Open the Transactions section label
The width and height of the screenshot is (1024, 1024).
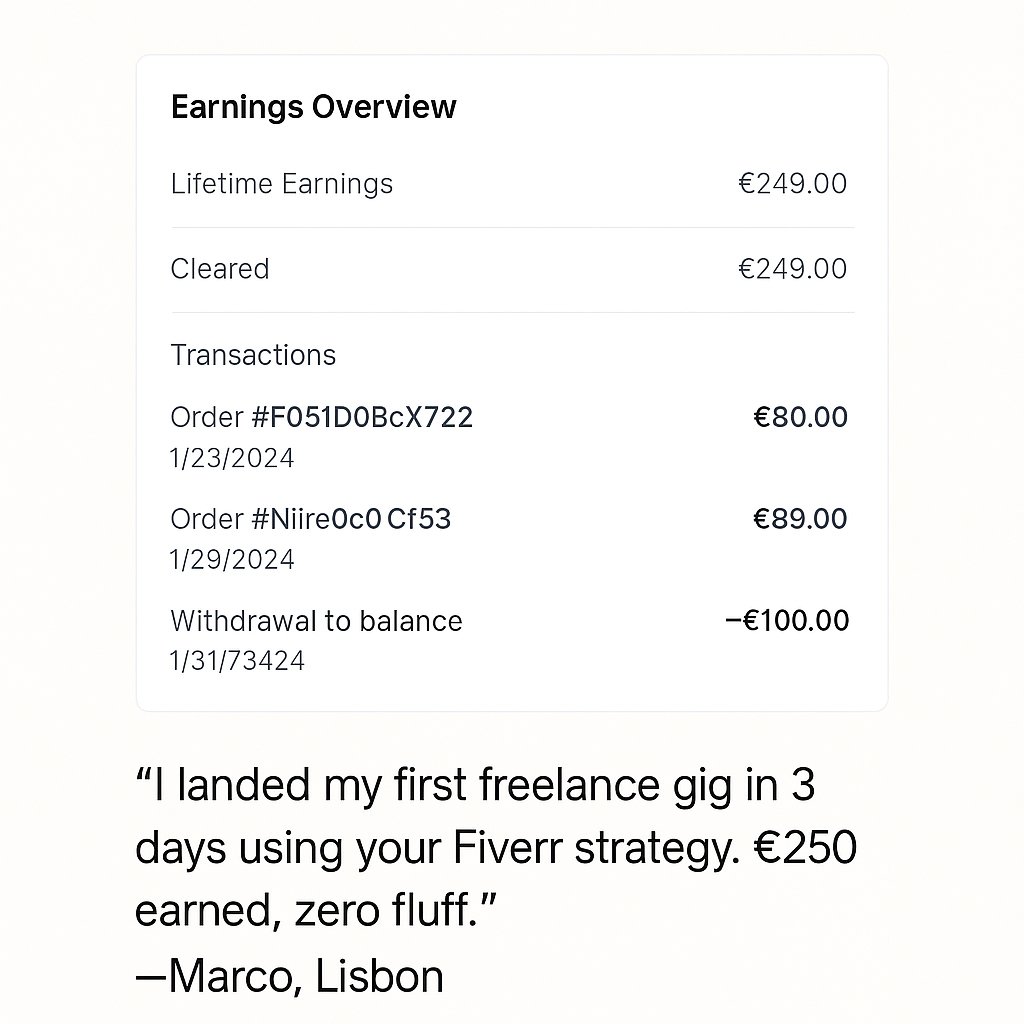(x=253, y=355)
